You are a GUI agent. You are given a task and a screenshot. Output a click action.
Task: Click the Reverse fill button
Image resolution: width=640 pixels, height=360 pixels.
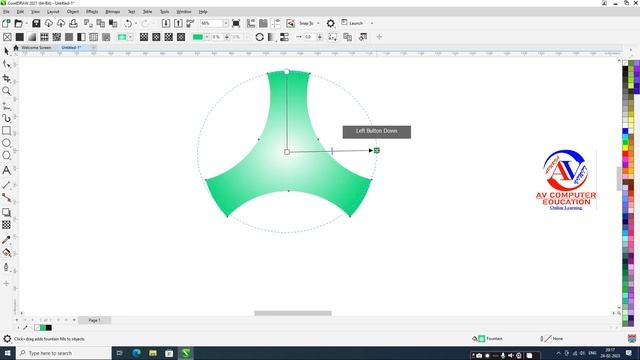click(259, 37)
